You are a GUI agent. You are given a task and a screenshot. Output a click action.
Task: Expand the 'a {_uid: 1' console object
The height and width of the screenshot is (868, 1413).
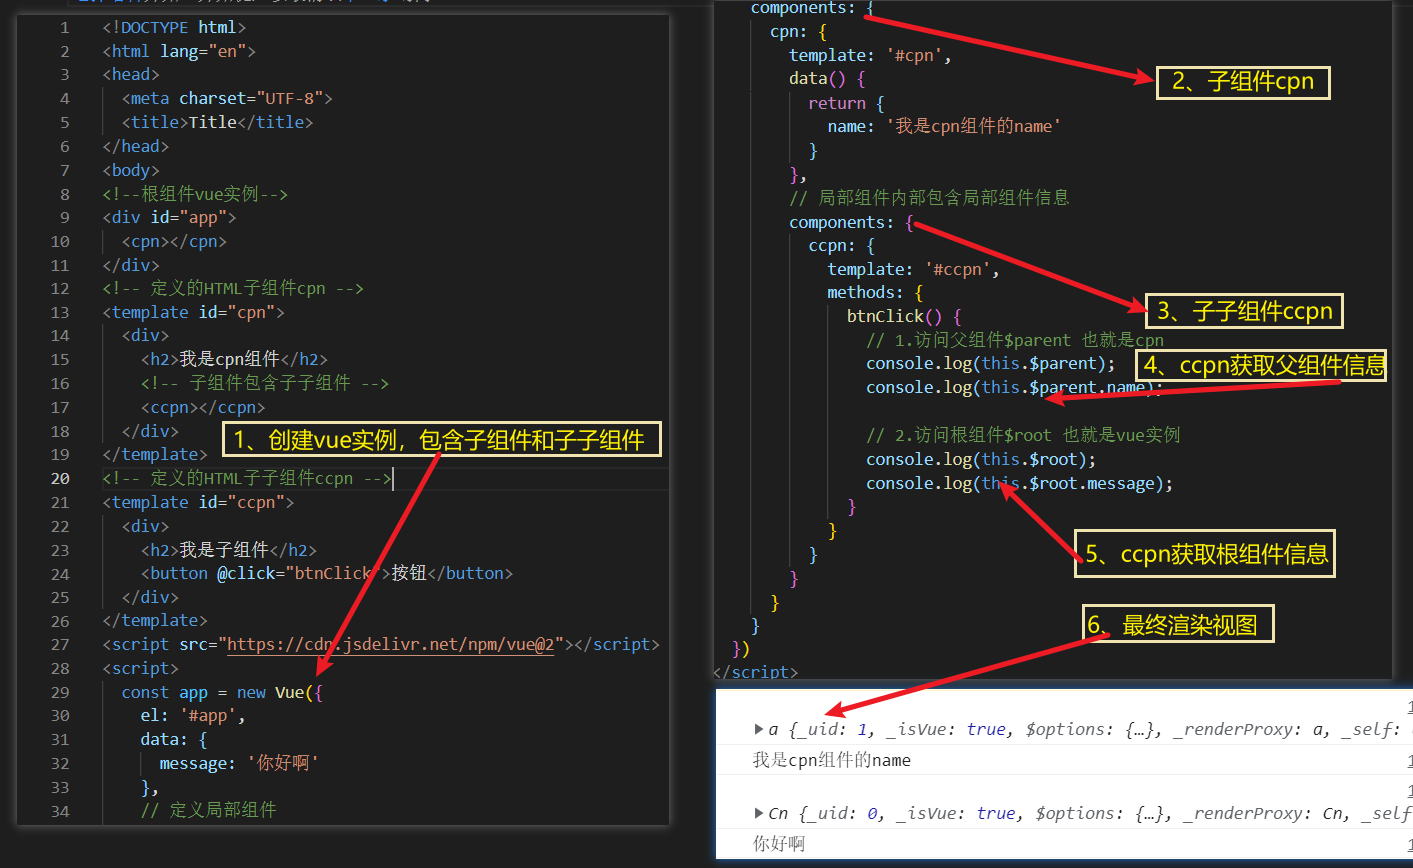[x=759, y=729]
